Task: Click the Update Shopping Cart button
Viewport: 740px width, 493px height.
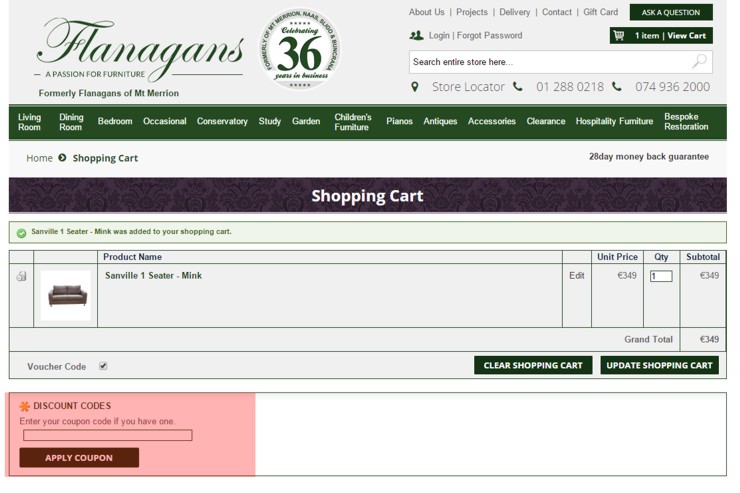Action: [659, 365]
